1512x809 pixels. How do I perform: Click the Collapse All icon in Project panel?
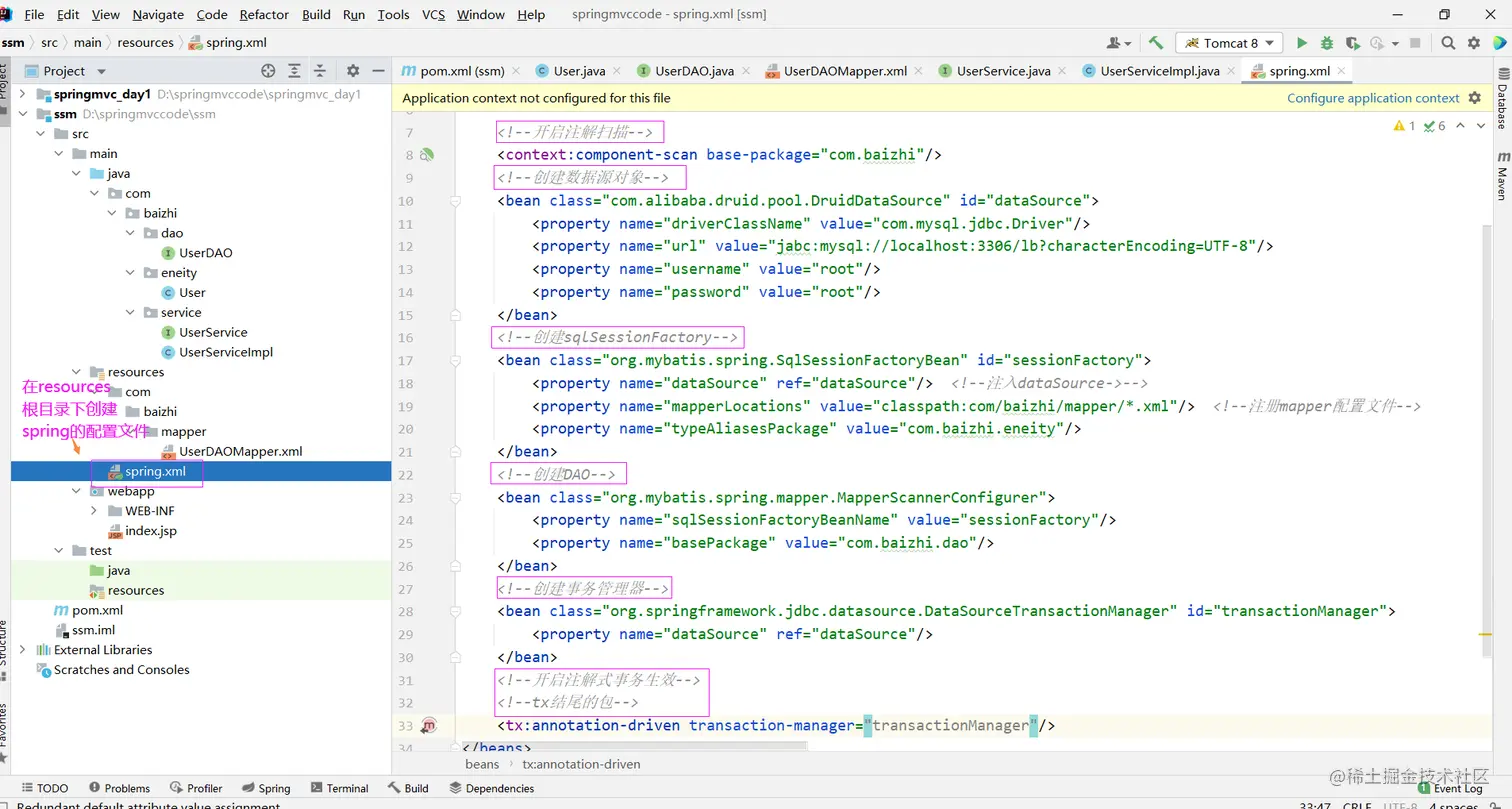[320, 71]
